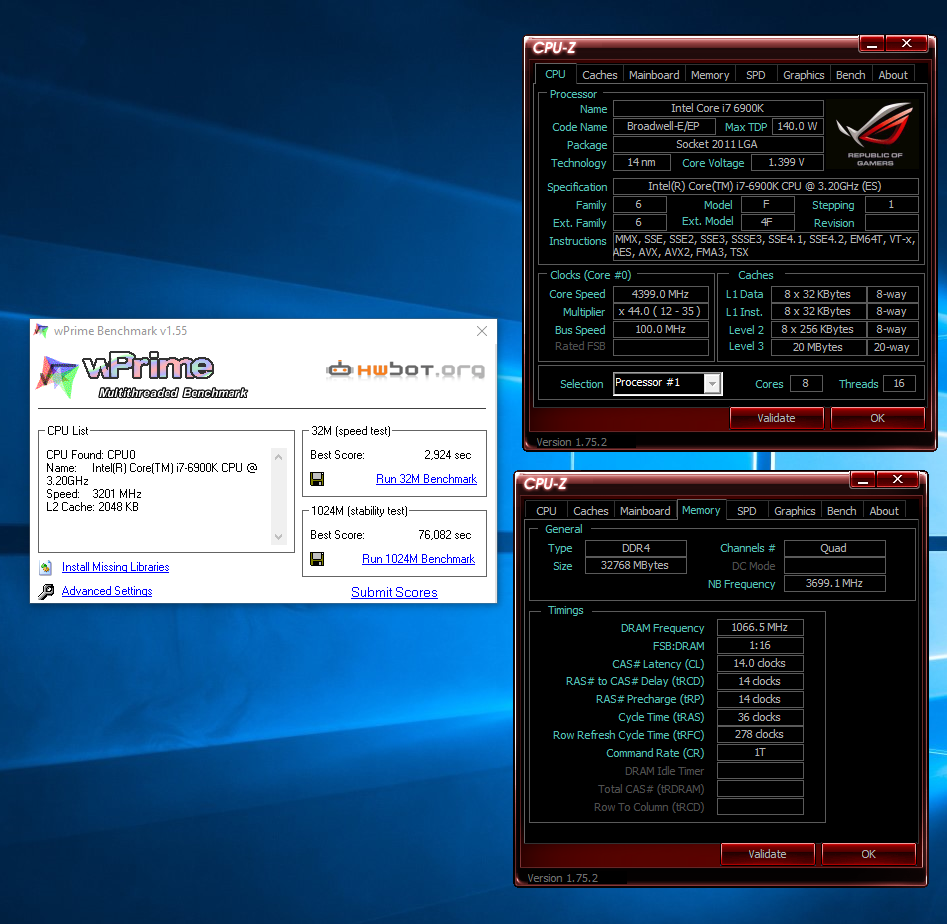Click the Multiplier value x 44.0
Screen dimensions: 947x924
(661, 312)
